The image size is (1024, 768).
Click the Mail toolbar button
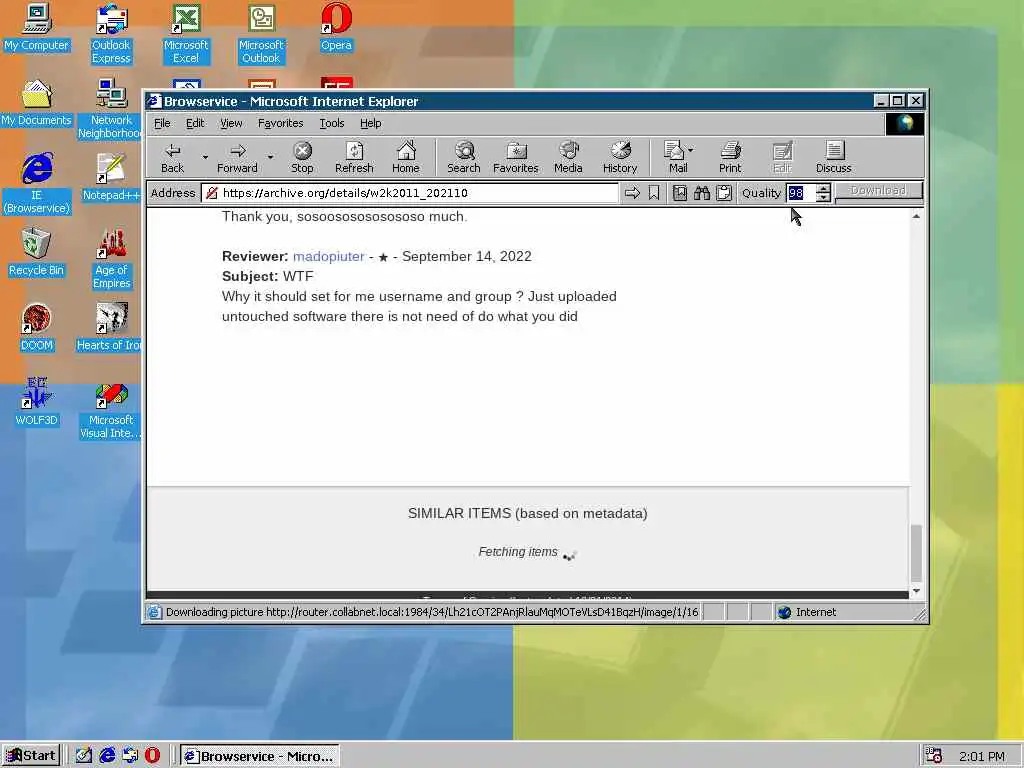[675, 158]
